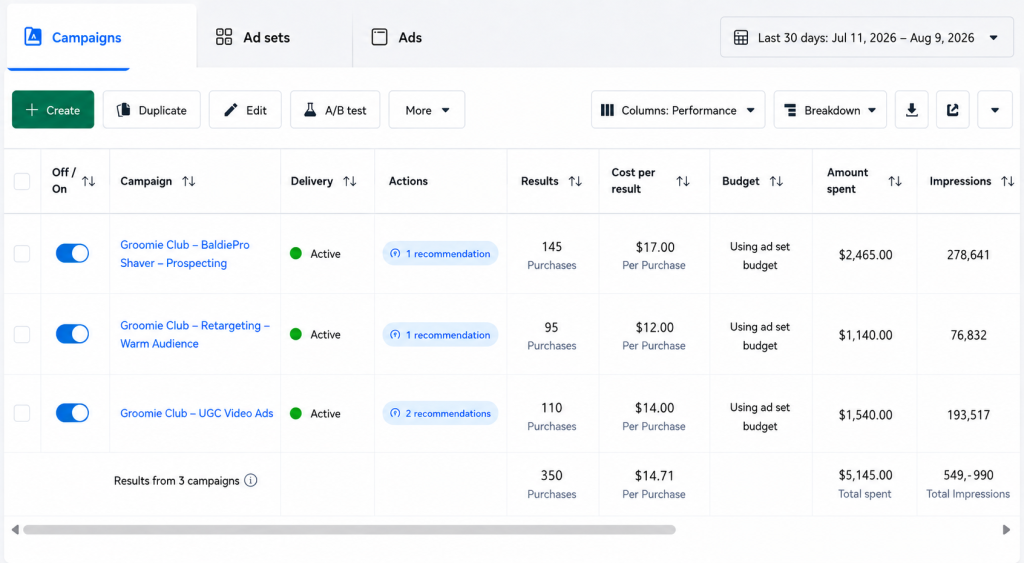The width and height of the screenshot is (1024, 563).
Task: Open Columns: Performance dropdown
Action: click(678, 110)
